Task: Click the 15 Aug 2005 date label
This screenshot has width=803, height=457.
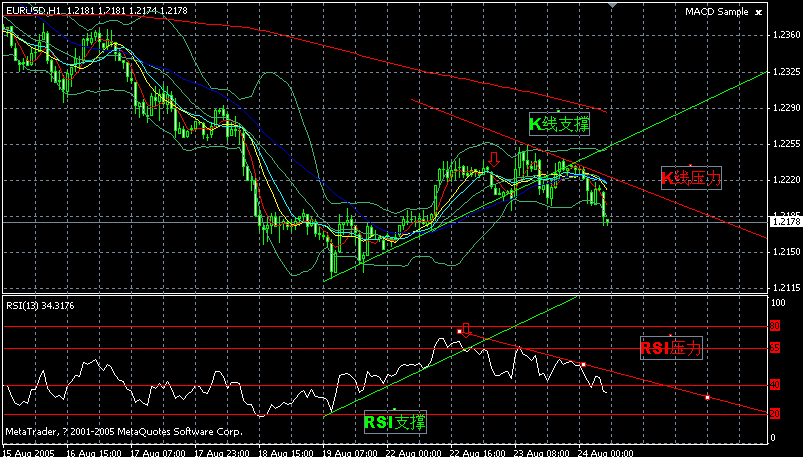Action: [x=28, y=453]
